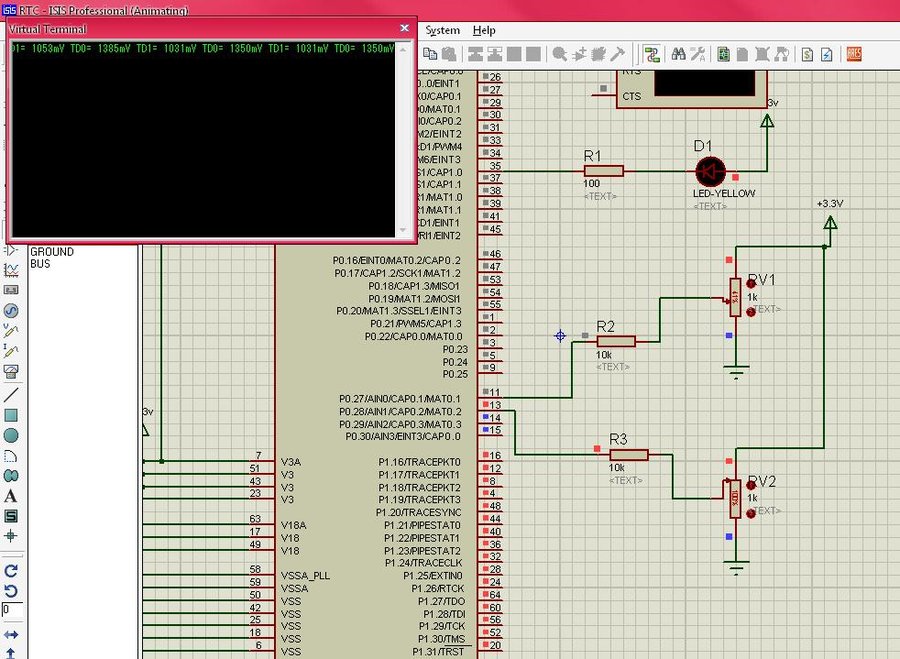The height and width of the screenshot is (659, 900).
Task: Select GROUND in the terminals list
Action: pos(52,252)
